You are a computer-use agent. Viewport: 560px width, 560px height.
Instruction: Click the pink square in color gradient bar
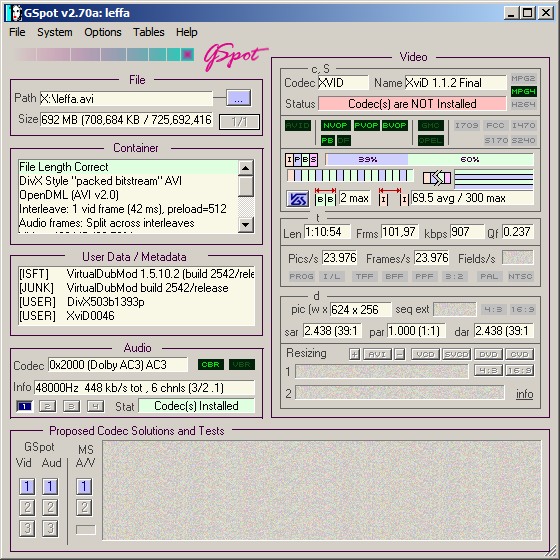[187, 55]
